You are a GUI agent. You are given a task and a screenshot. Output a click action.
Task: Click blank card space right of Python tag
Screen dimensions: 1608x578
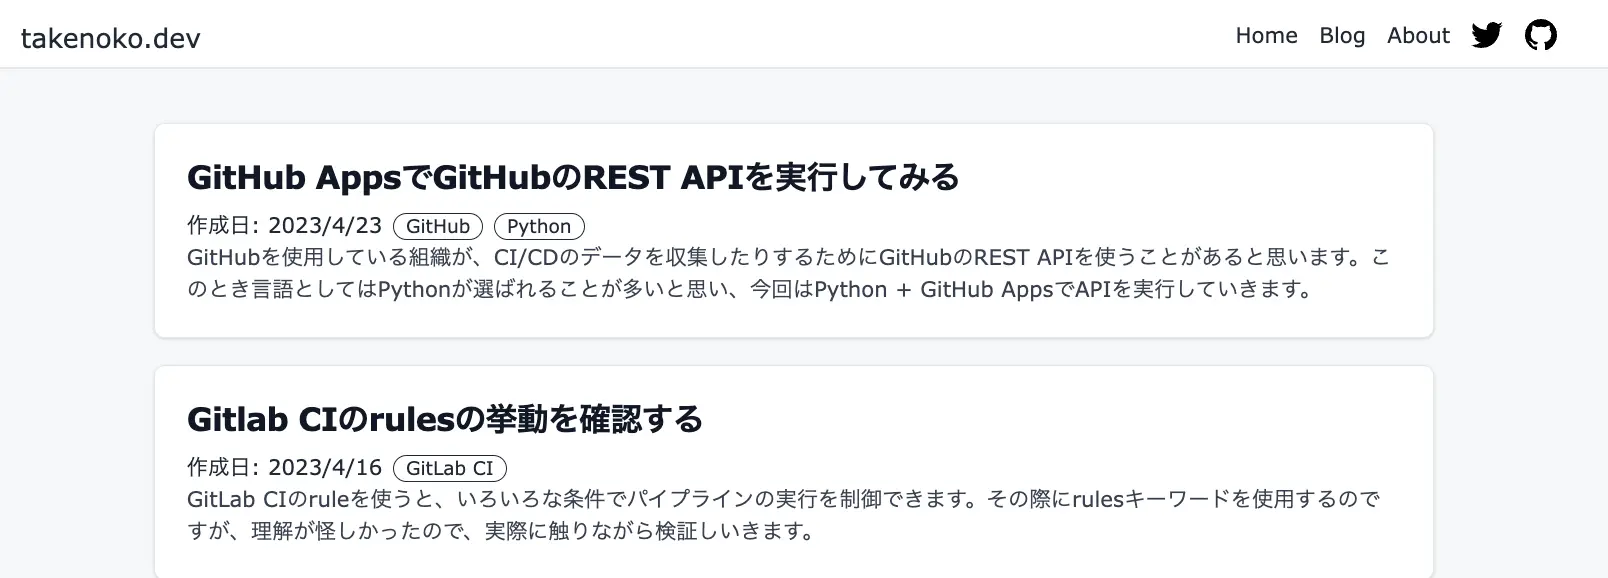[x=1000, y=227]
